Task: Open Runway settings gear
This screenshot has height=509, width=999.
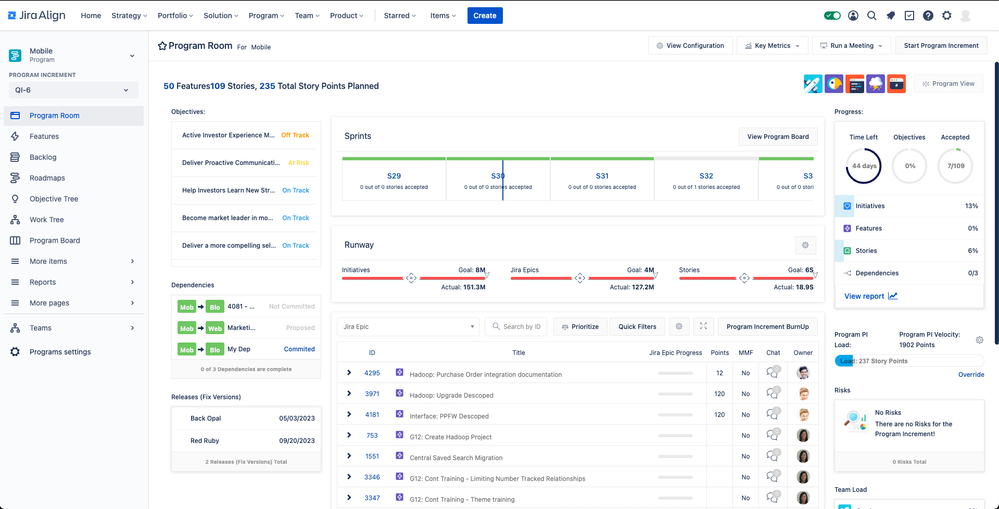Action: click(805, 245)
